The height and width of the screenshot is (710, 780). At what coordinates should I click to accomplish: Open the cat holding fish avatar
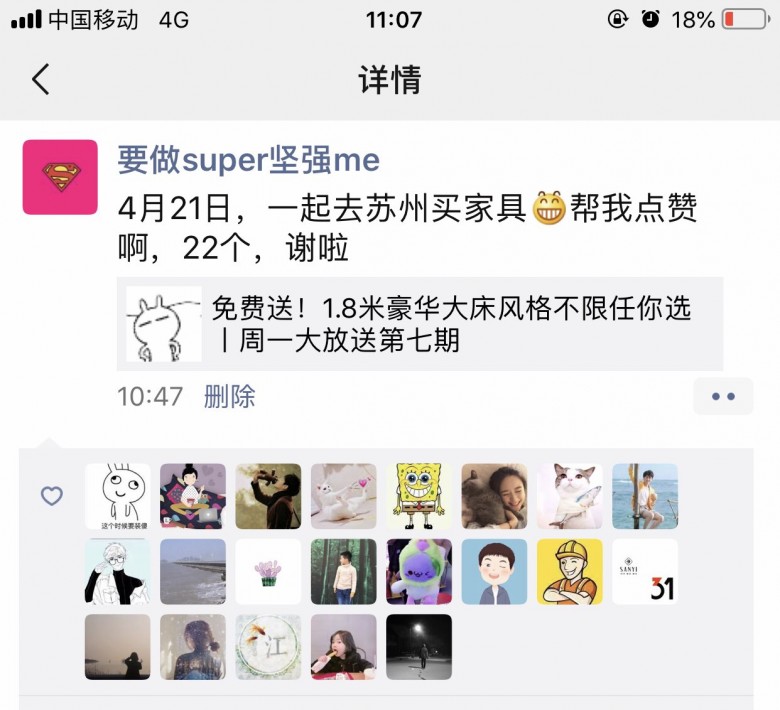tap(570, 496)
